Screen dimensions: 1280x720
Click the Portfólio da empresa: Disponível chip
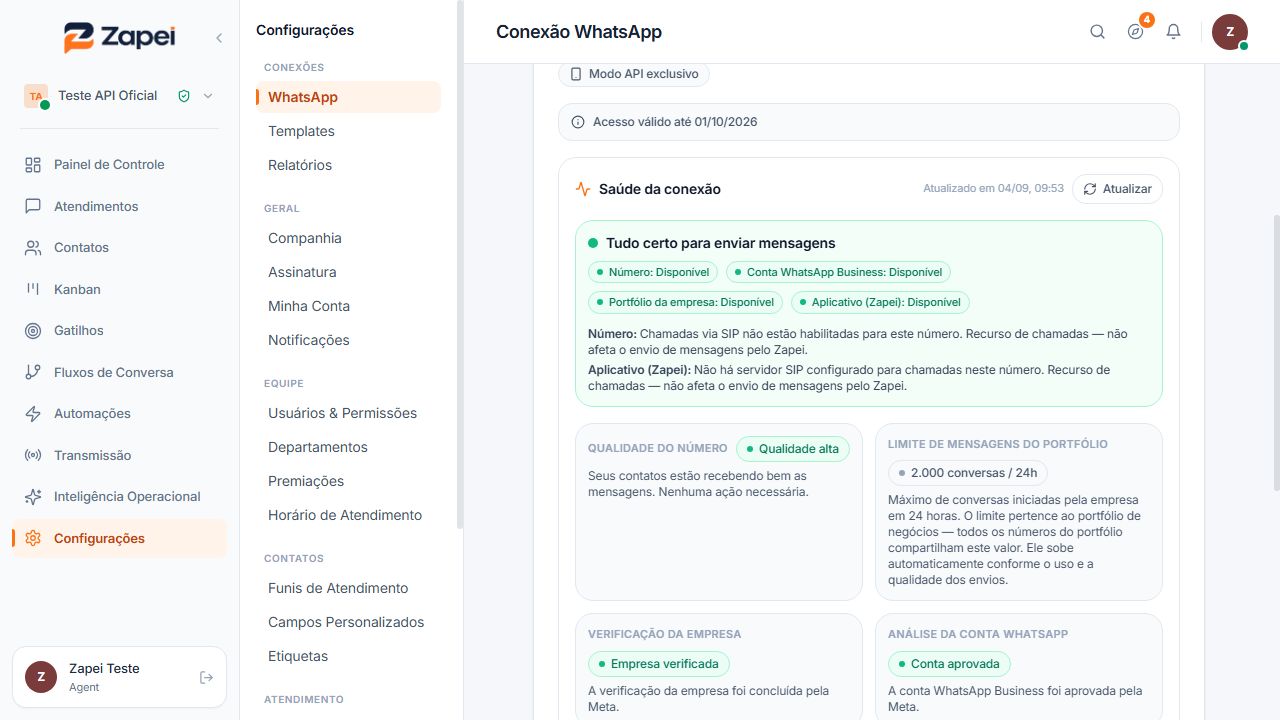685,302
